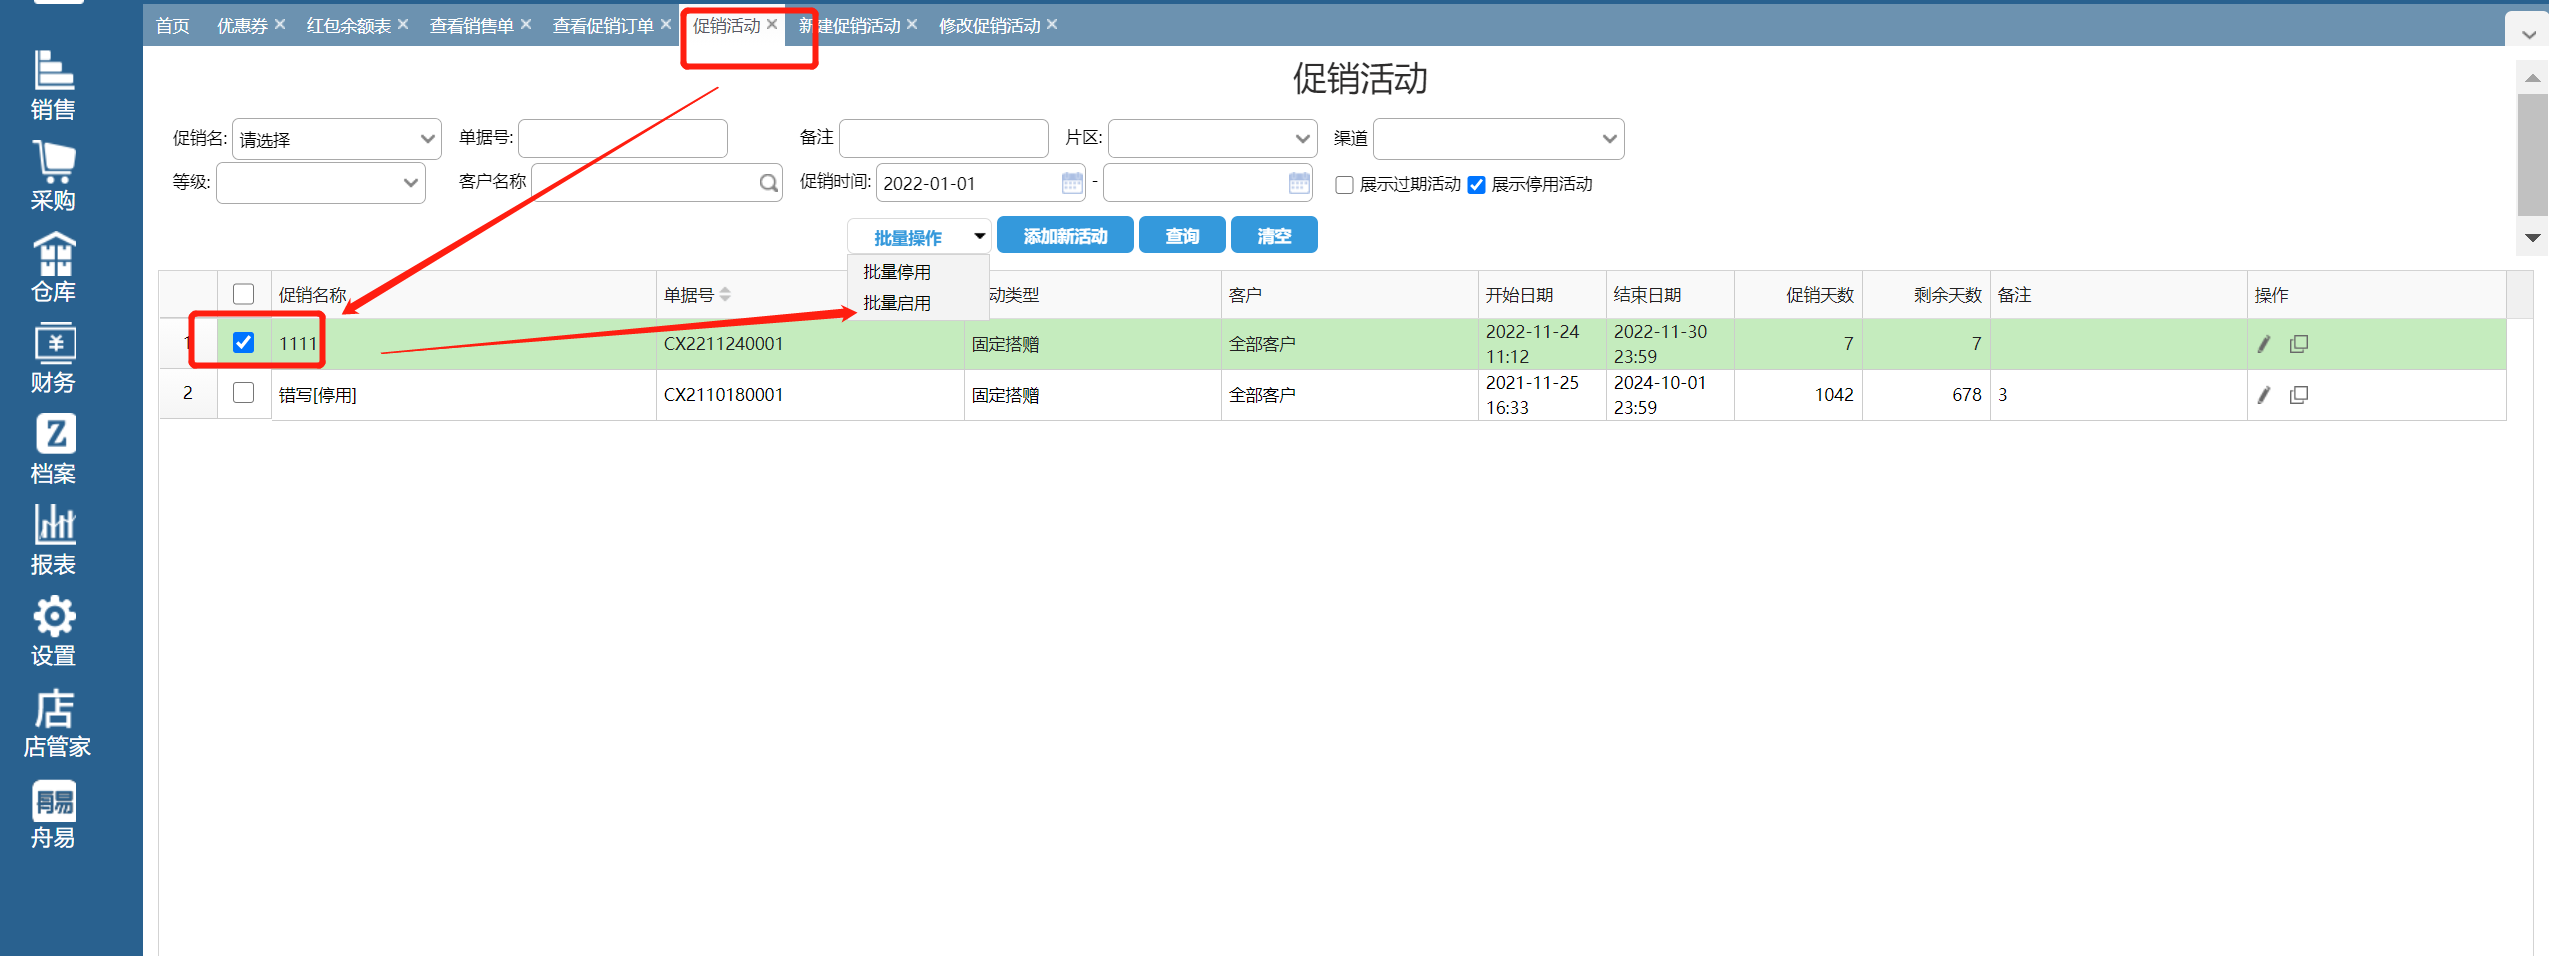Expand the tab list chevron at top right

(2529, 35)
